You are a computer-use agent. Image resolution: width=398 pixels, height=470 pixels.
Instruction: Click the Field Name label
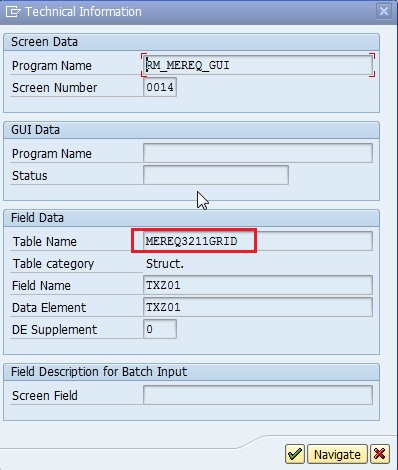[41, 285]
